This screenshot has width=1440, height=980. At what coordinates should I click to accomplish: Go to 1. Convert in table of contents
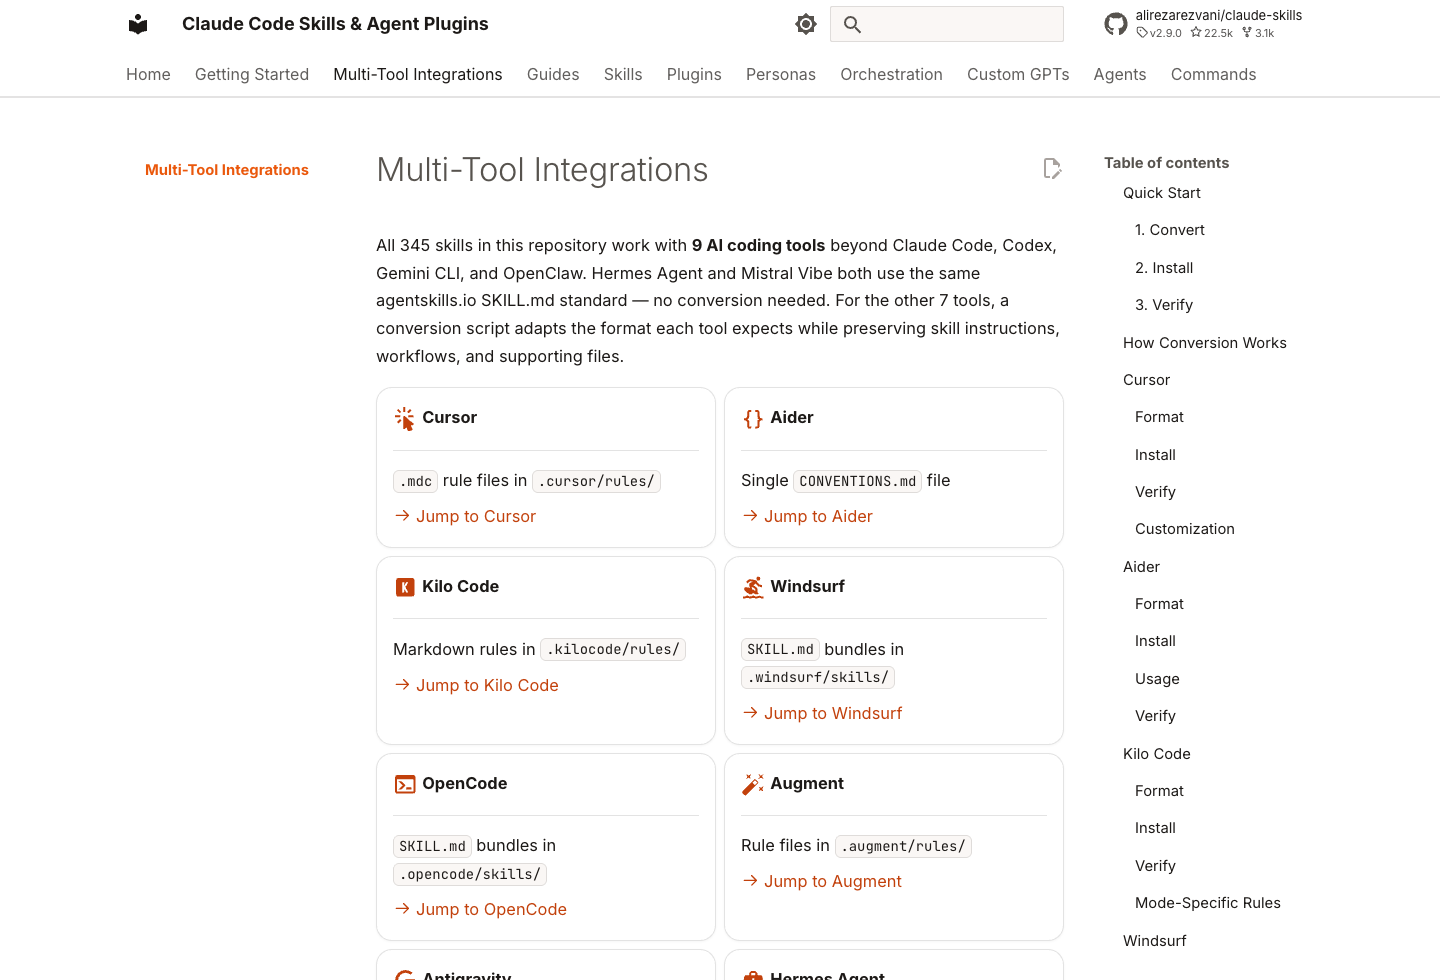[x=1170, y=230]
